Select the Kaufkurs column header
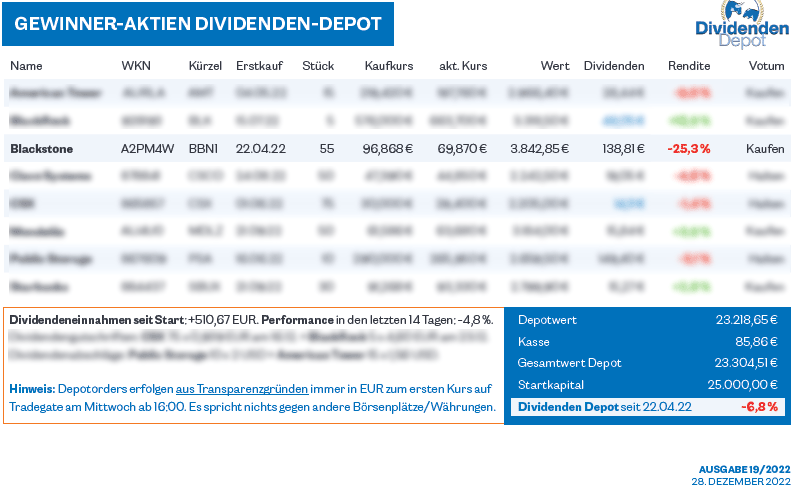 tap(389, 66)
